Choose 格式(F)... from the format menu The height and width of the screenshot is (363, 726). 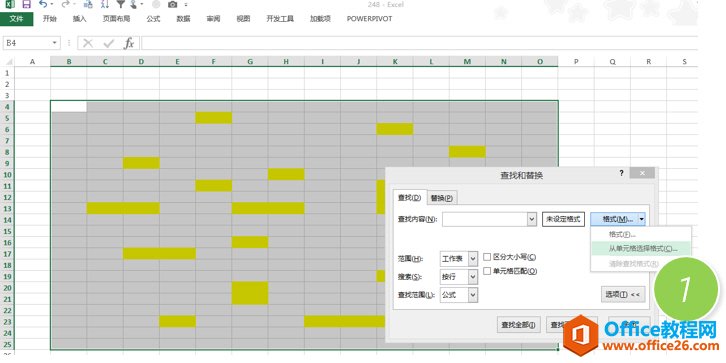click(x=622, y=234)
